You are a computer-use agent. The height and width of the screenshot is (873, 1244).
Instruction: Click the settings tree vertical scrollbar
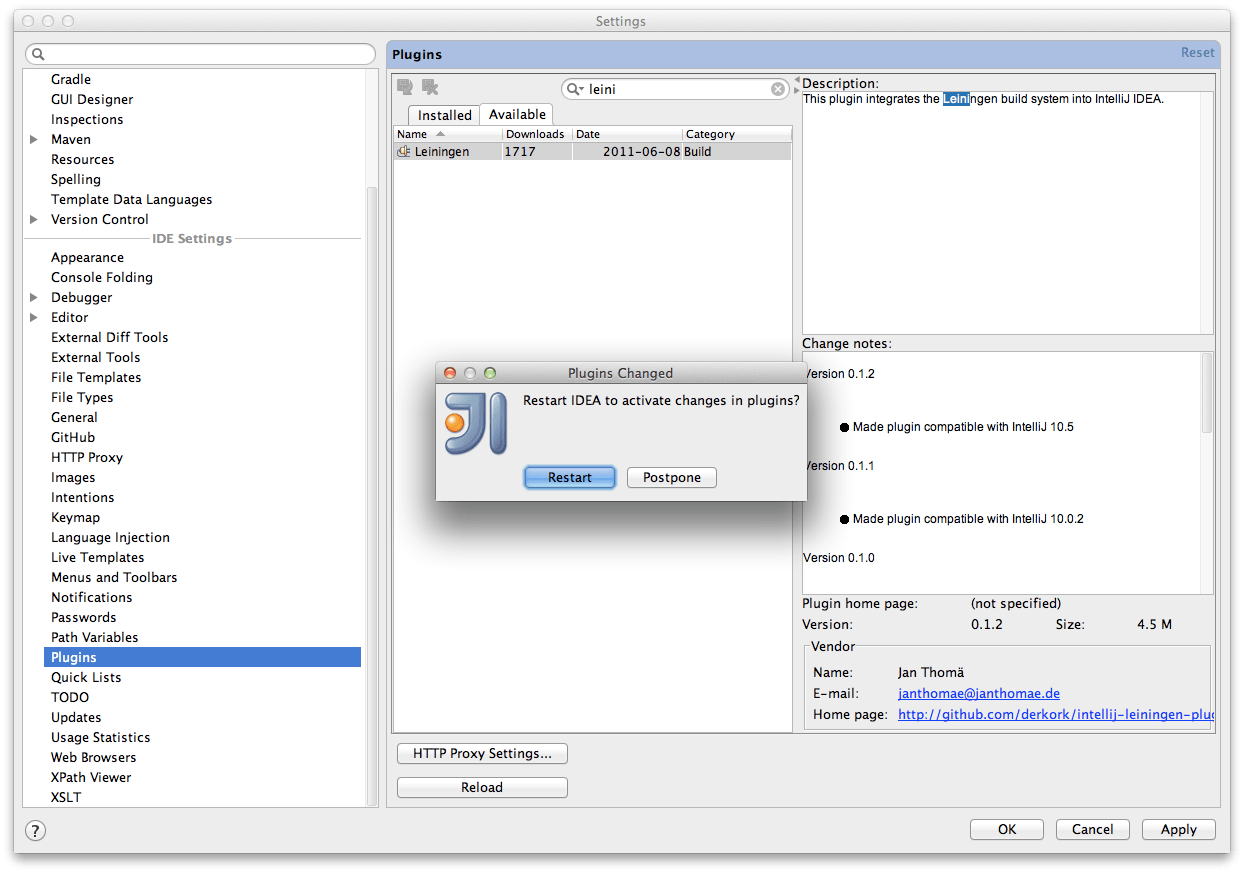point(373,495)
